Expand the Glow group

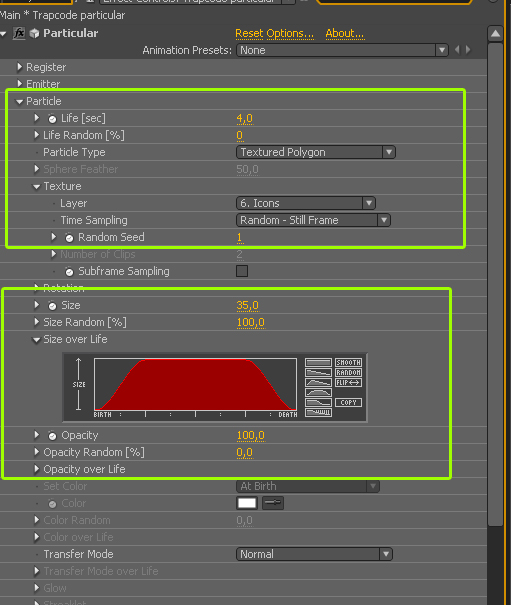[x=37, y=588]
